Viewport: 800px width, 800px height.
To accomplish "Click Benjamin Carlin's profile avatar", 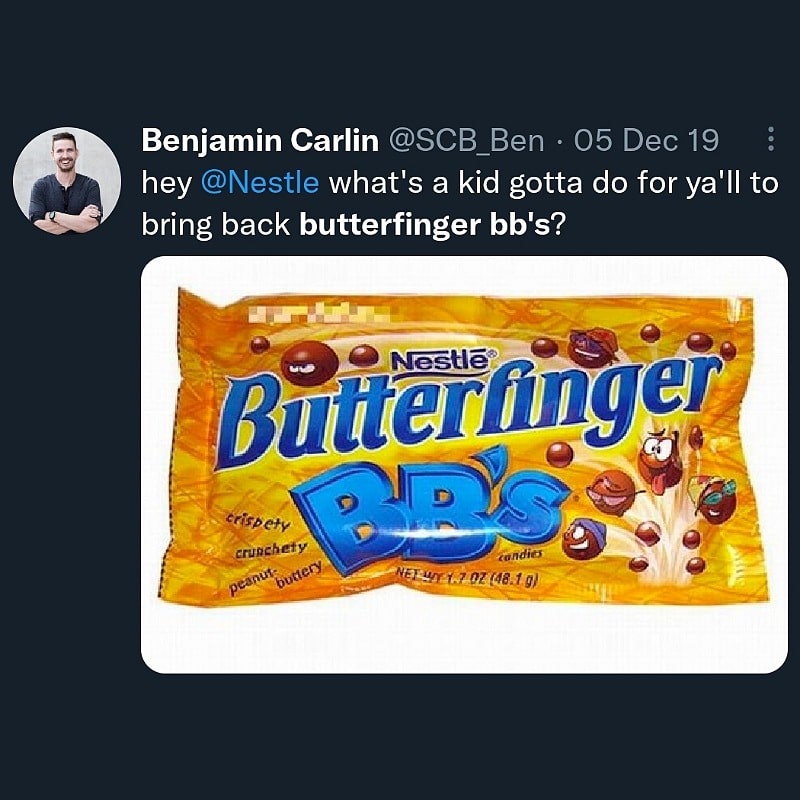I will [x=66, y=181].
